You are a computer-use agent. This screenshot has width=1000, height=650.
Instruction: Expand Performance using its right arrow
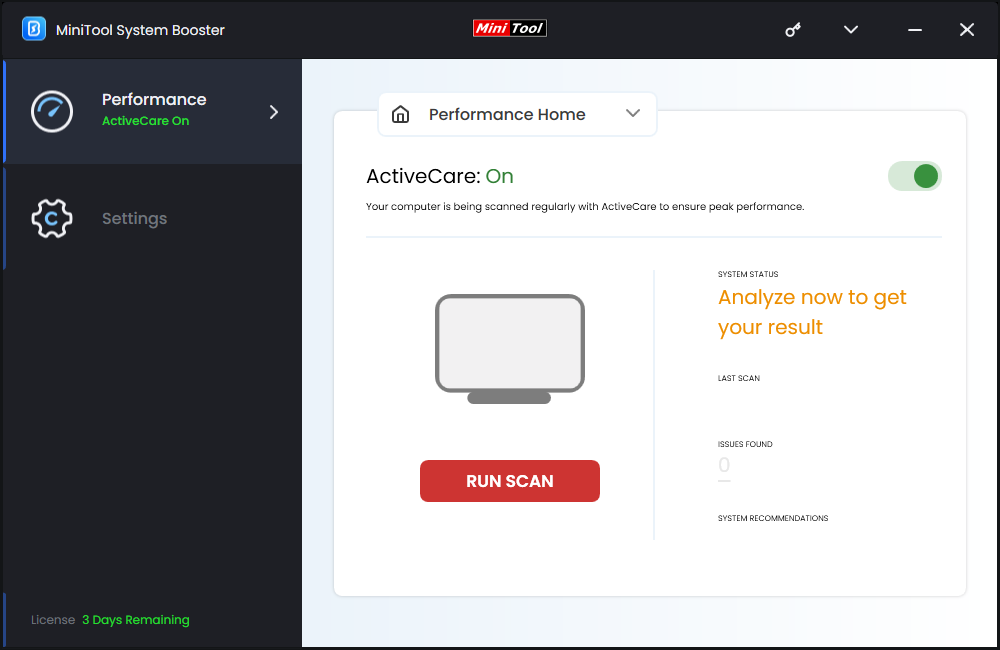(273, 112)
